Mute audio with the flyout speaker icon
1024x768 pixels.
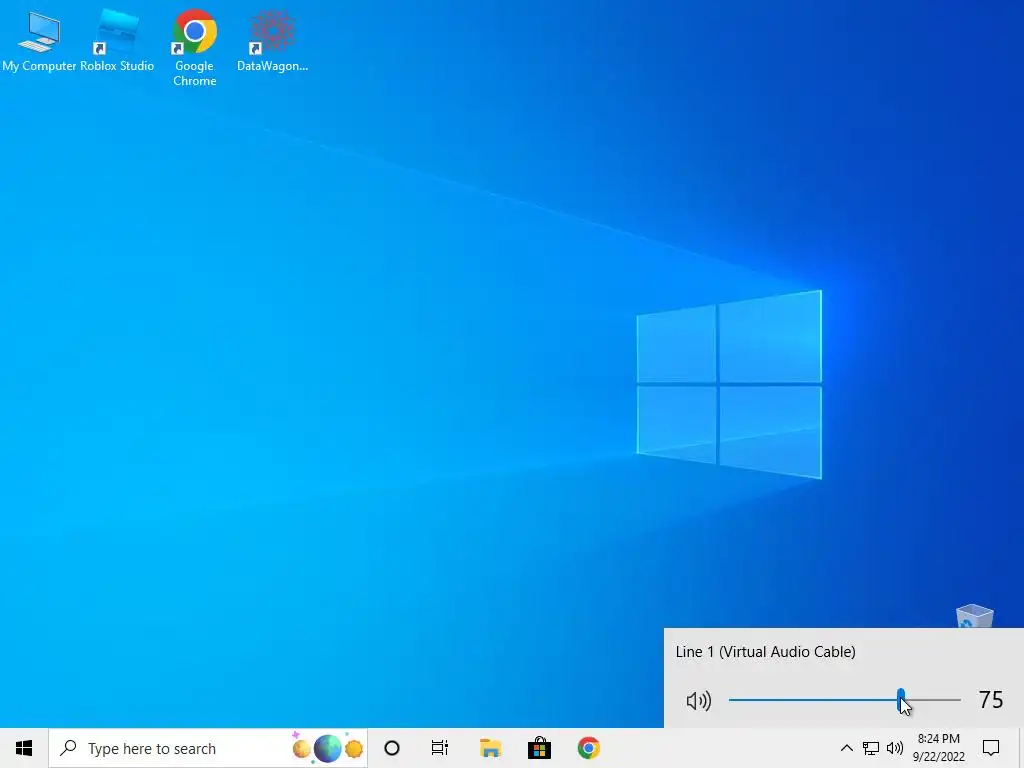coord(698,701)
